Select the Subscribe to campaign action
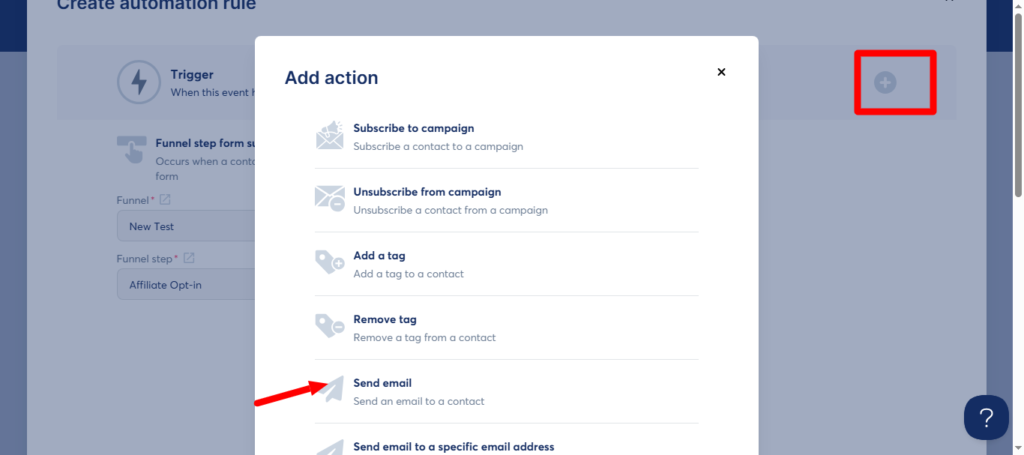The width and height of the screenshot is (1024, 455). tap(506, 136)
